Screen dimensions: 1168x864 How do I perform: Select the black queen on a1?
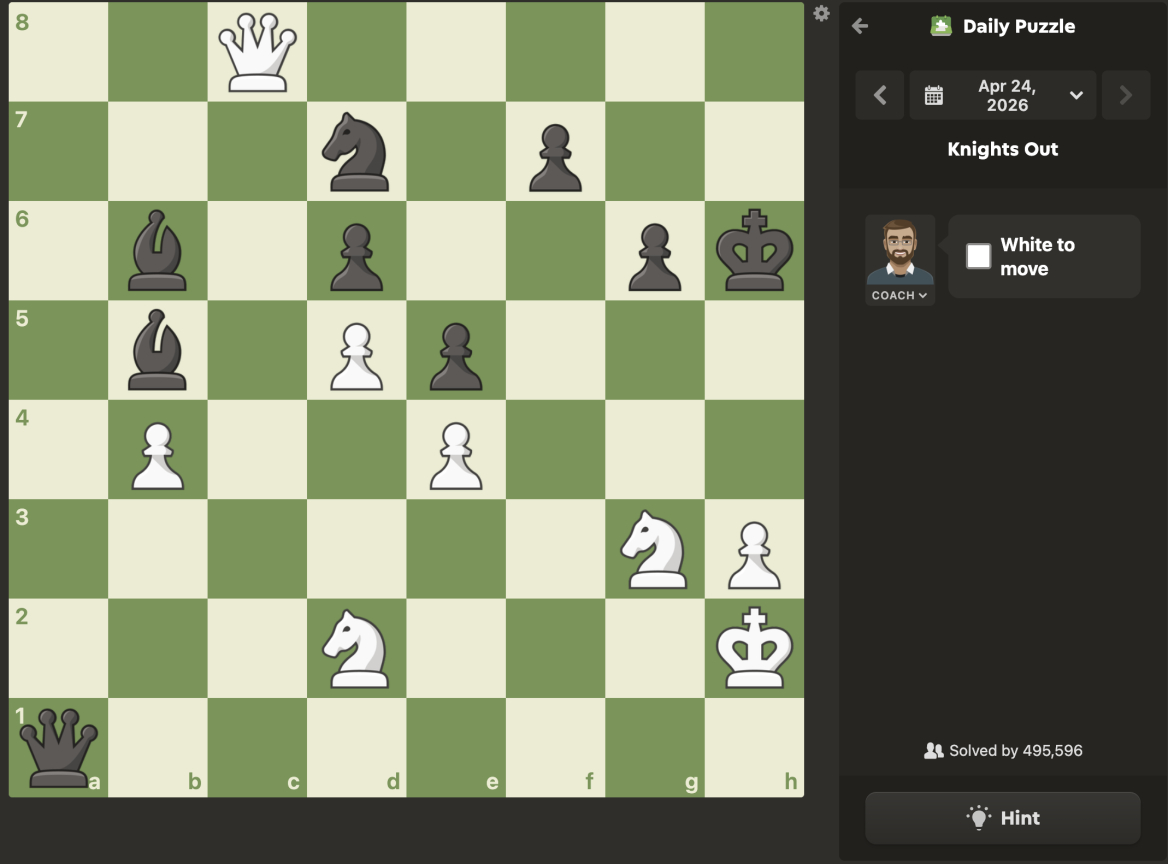[x=58, y=748]
